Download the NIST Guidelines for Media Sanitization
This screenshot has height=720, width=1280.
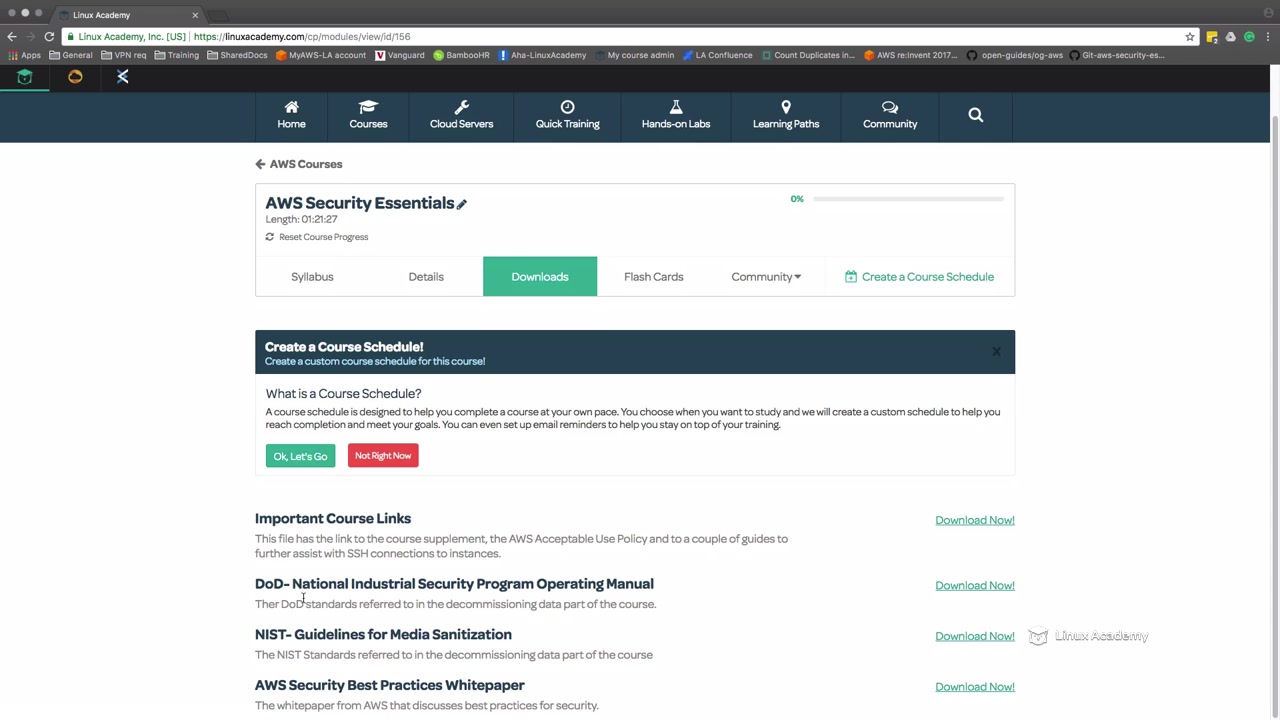tap(975, 636)
